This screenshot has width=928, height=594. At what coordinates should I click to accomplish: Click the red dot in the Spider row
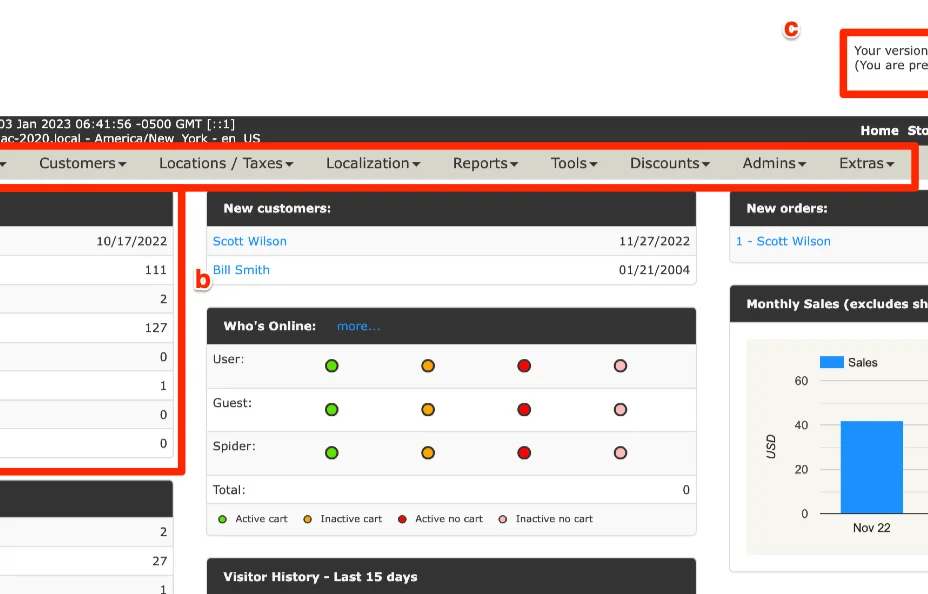524,453
